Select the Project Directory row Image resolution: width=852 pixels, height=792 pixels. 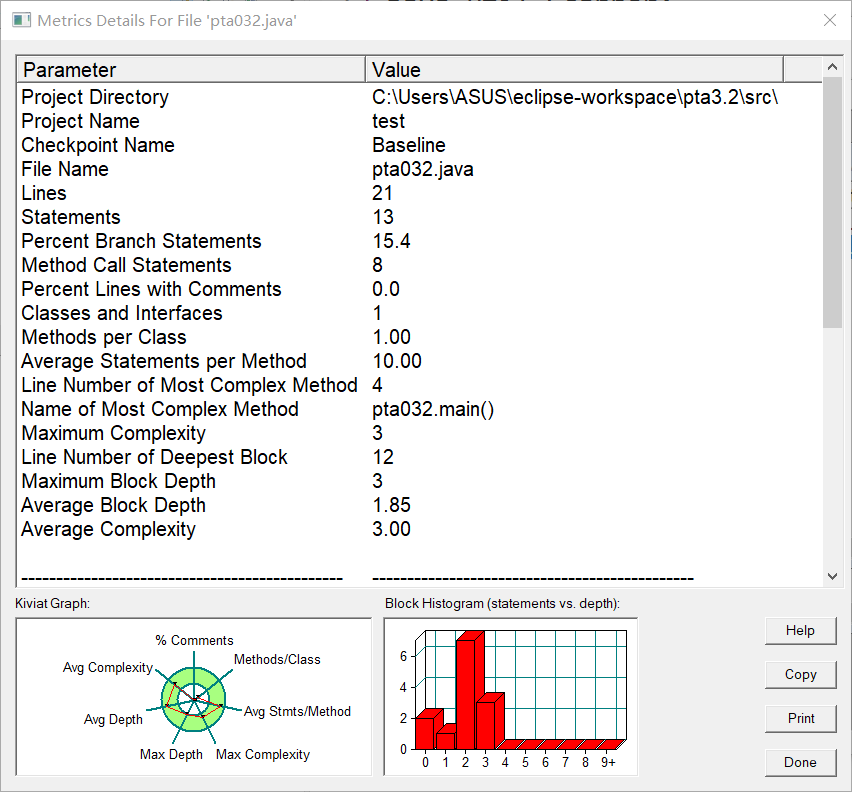[419, 97]
